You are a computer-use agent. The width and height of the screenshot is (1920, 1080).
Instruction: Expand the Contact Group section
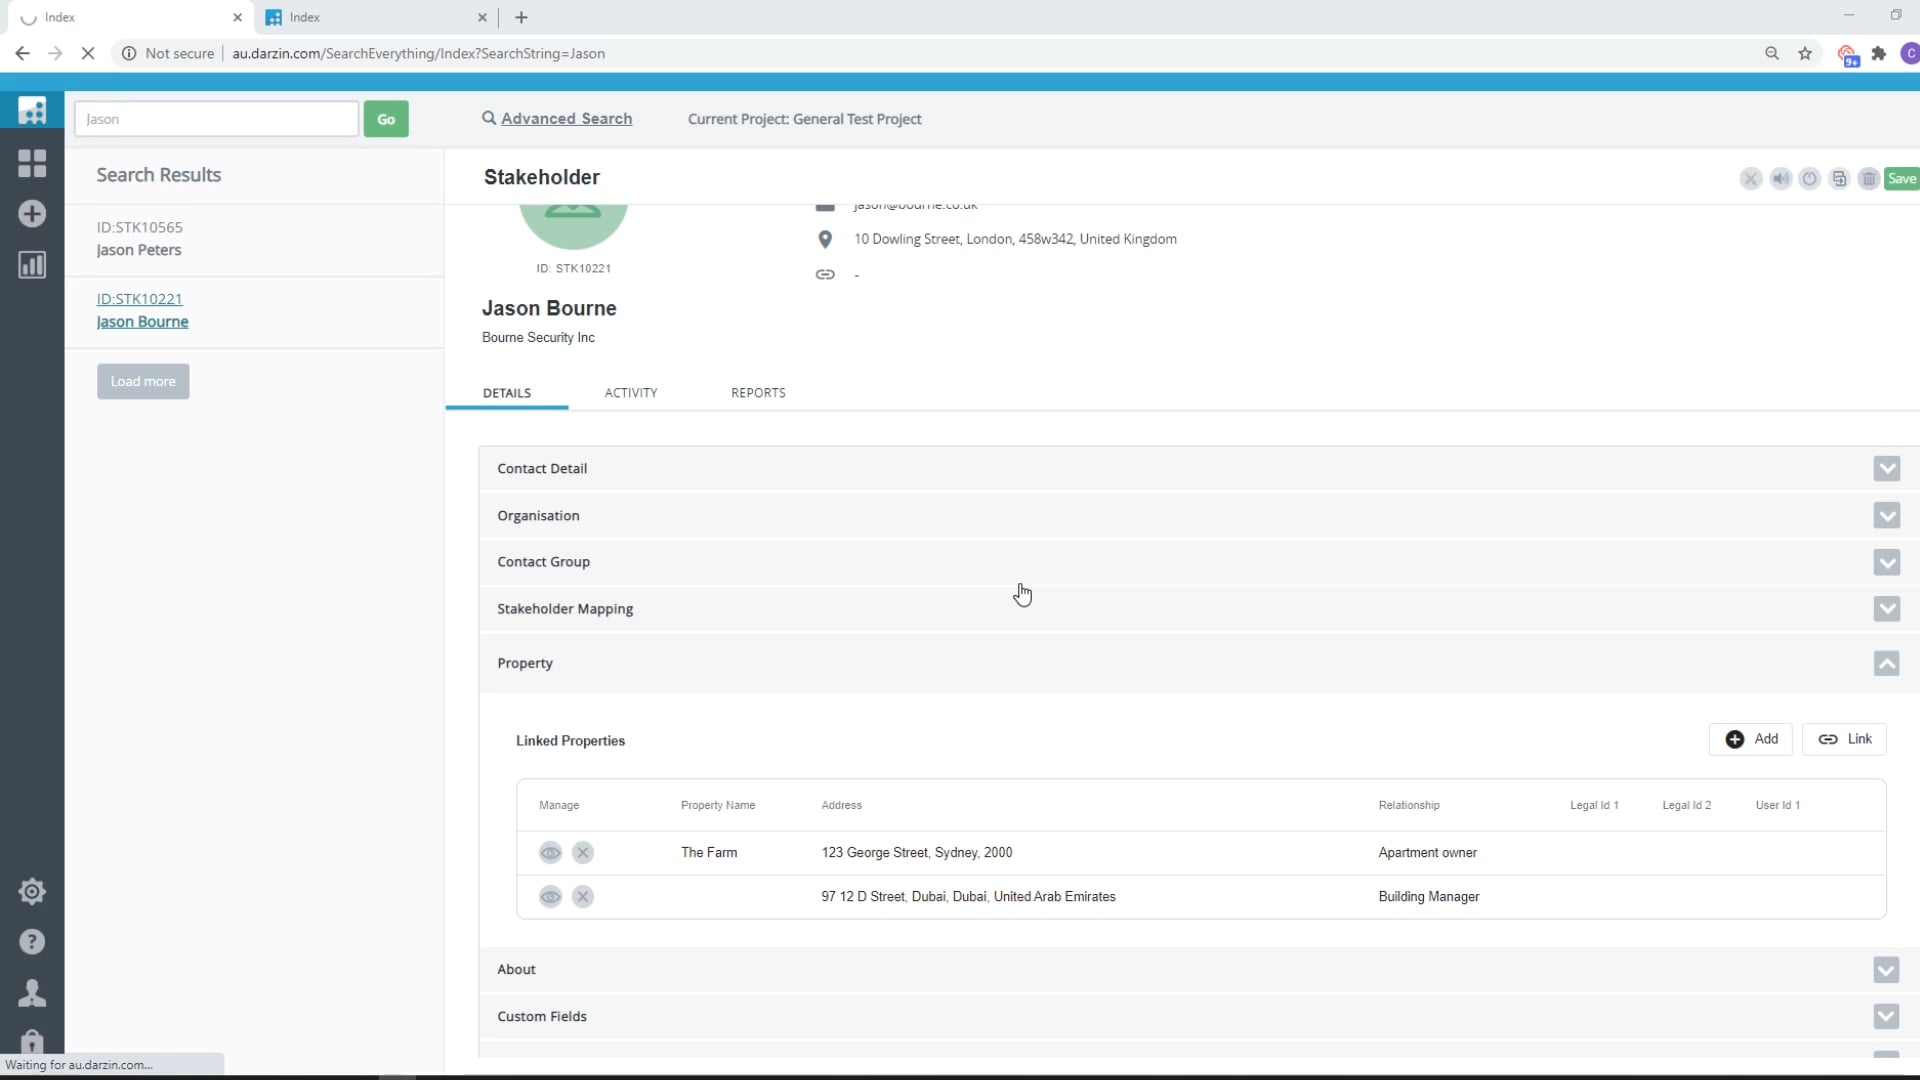(x=1886, y=562)
